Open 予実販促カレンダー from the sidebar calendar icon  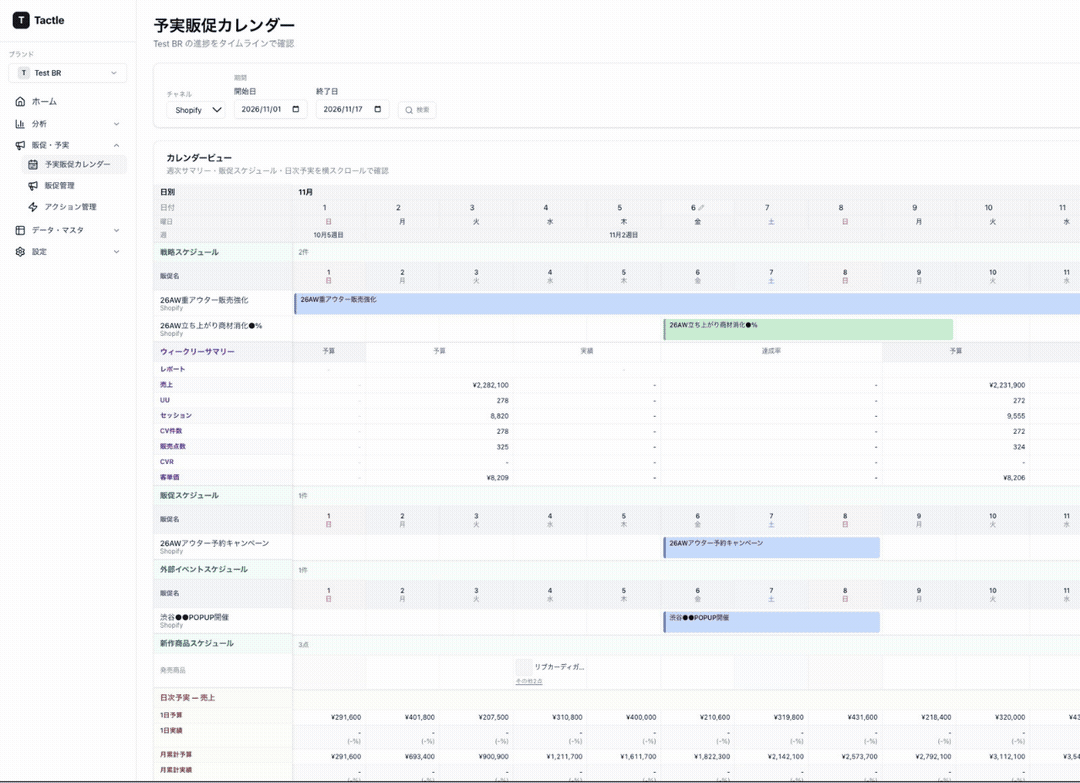coord(32,165)
